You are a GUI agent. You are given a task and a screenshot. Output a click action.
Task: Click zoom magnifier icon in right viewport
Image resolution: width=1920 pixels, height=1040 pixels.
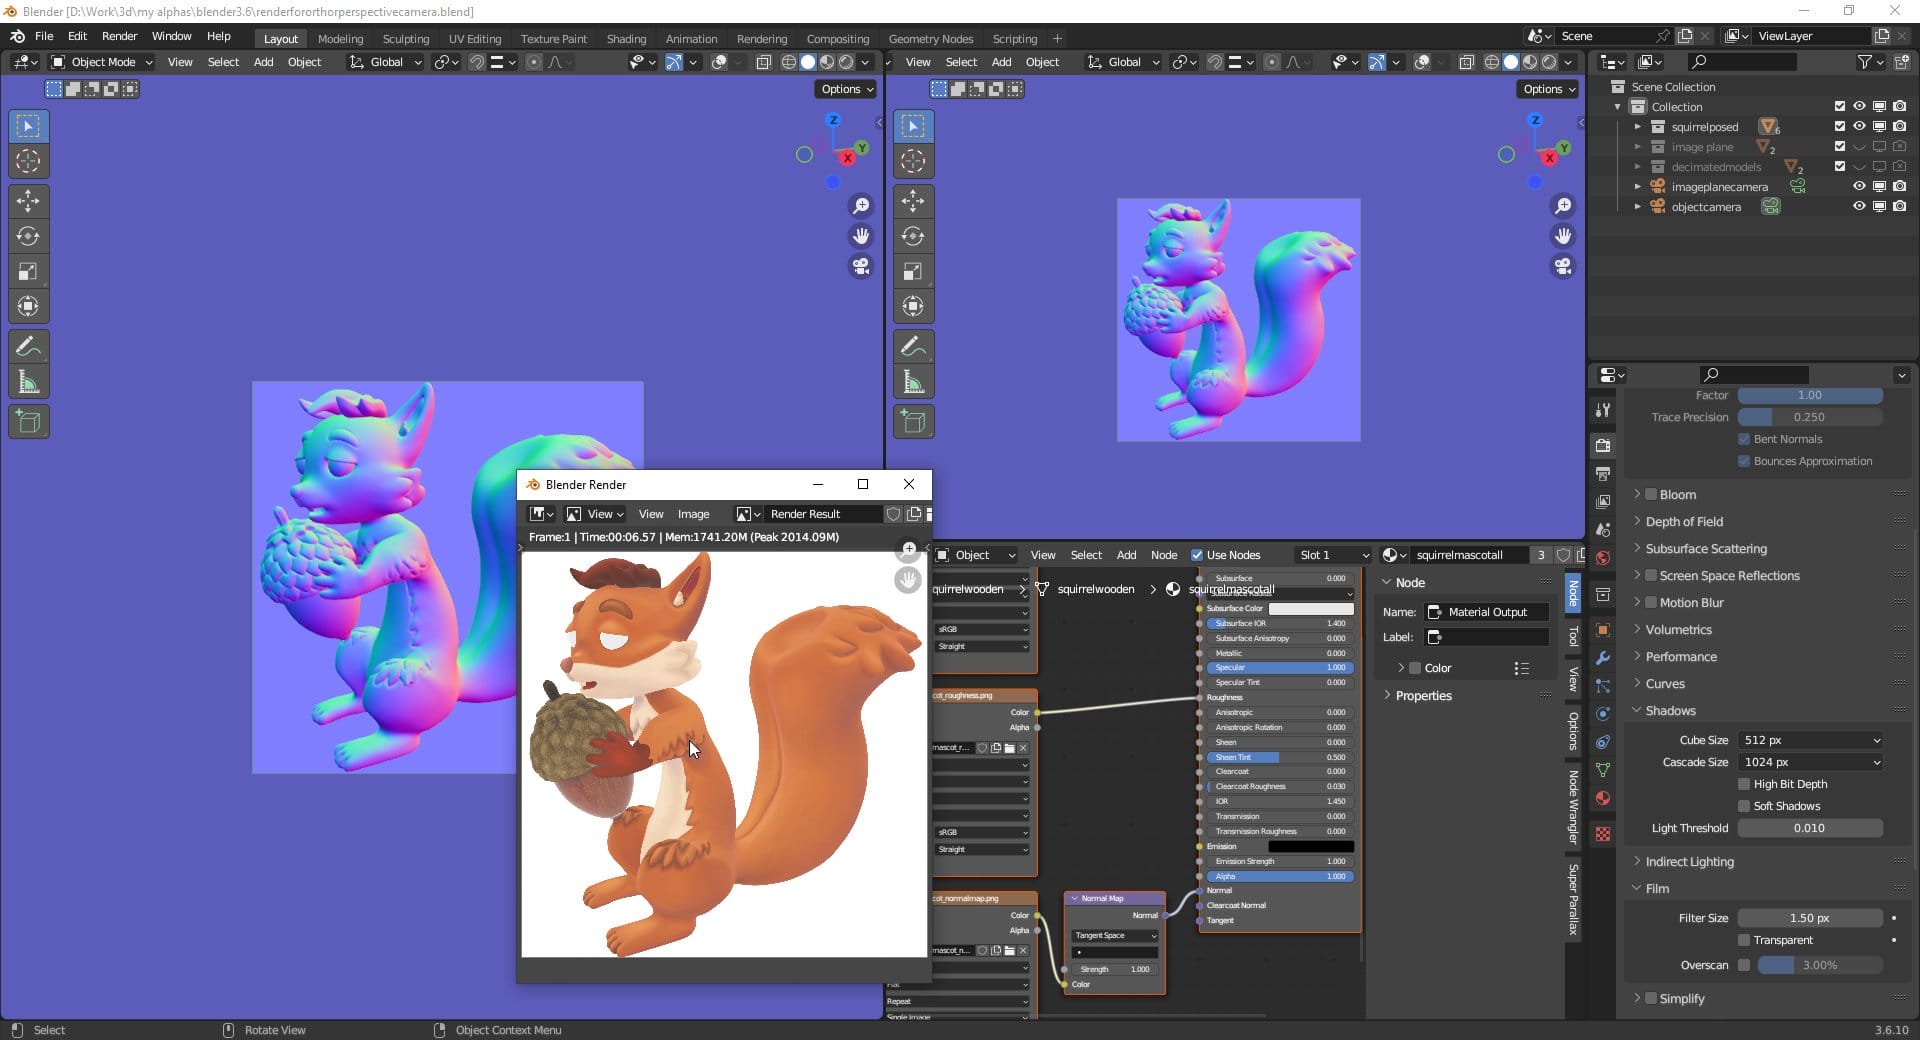point(1562,206)
